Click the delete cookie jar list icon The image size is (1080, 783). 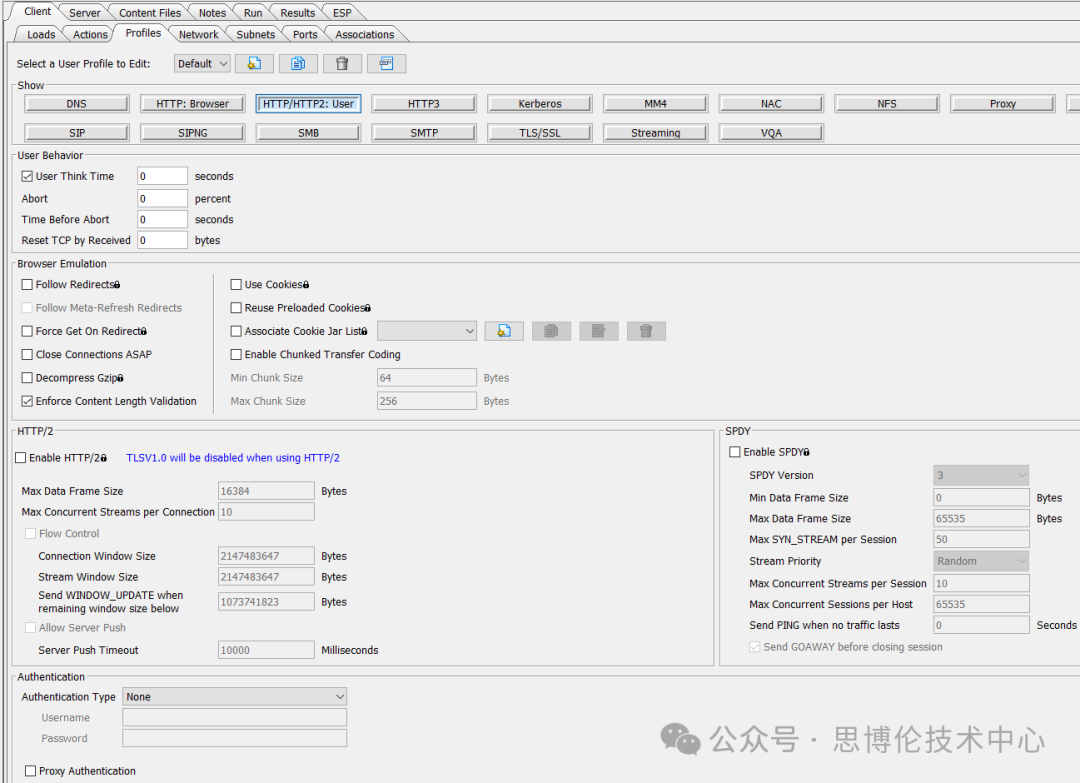coord(646,331)
